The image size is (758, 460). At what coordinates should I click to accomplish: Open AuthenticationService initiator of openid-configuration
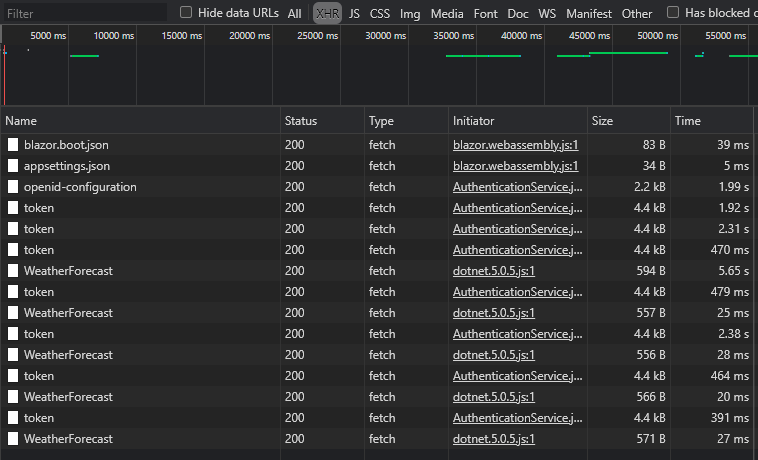click(517, 187)
